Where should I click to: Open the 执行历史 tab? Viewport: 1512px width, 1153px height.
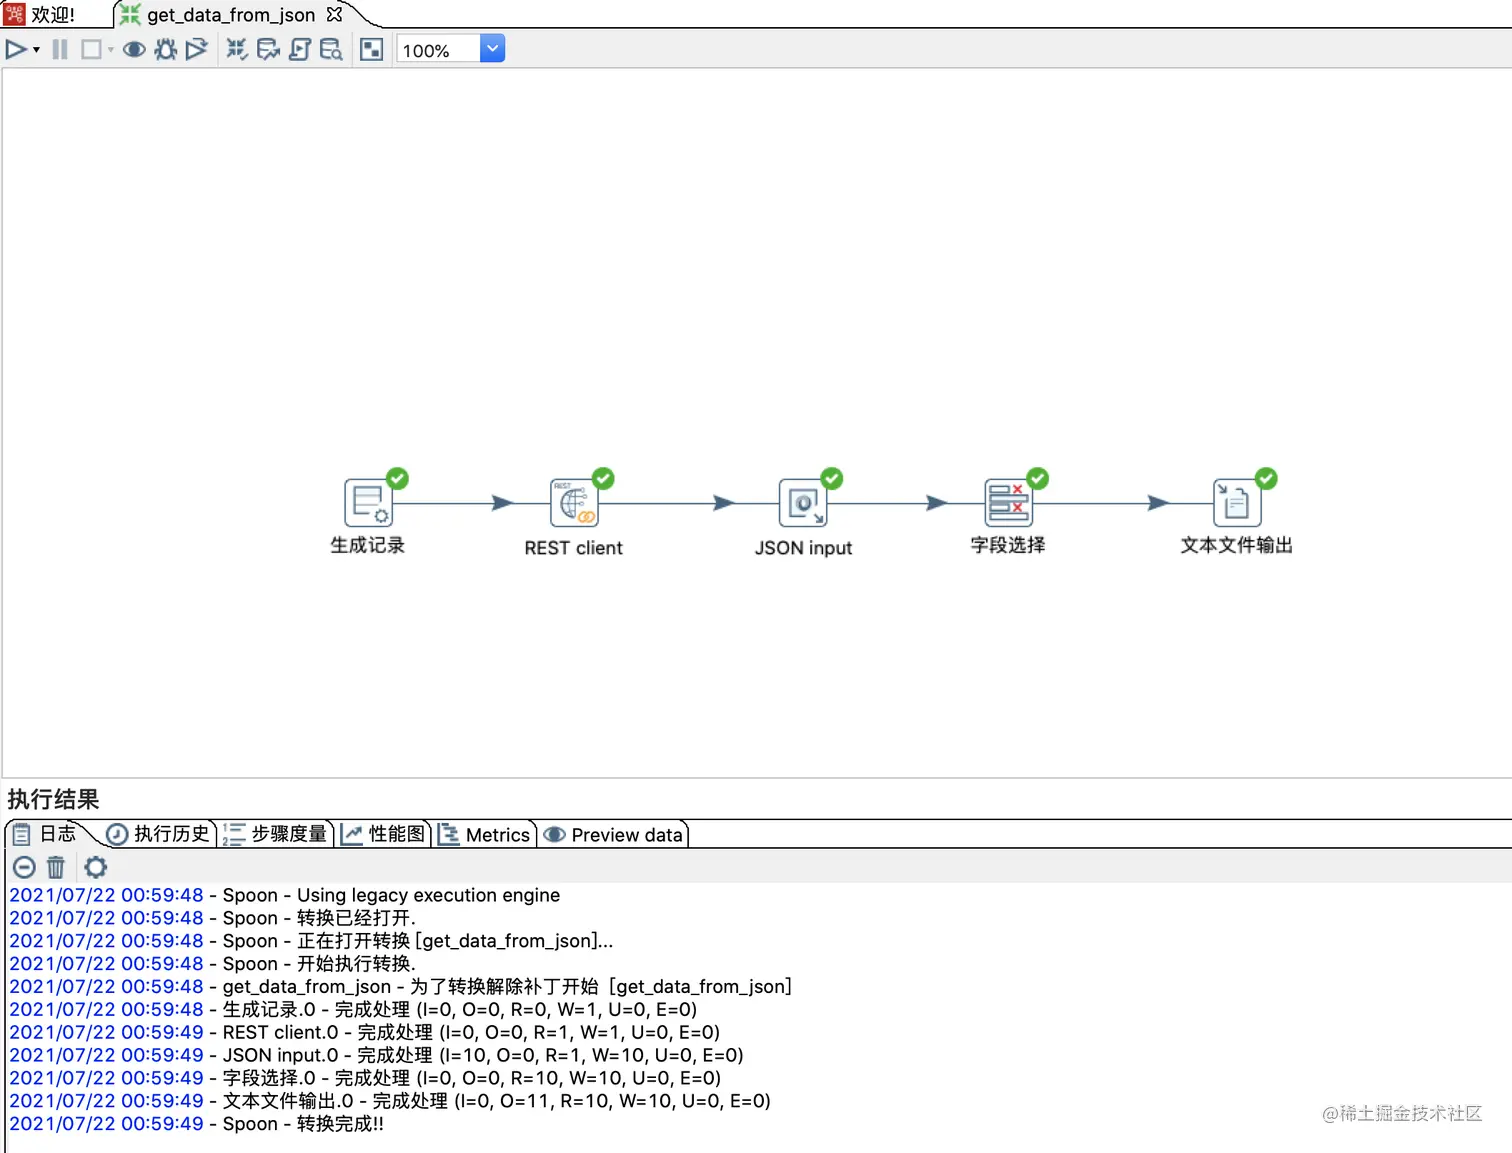click(x=158, y=834)
